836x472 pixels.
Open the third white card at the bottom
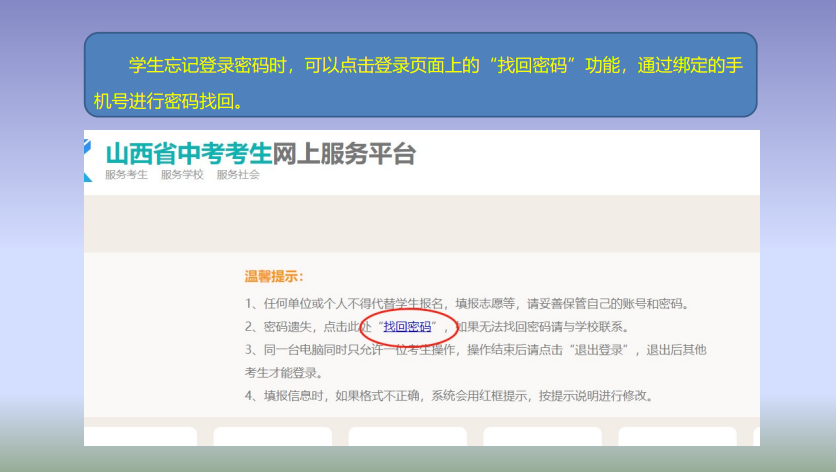[x=408, y=436]
